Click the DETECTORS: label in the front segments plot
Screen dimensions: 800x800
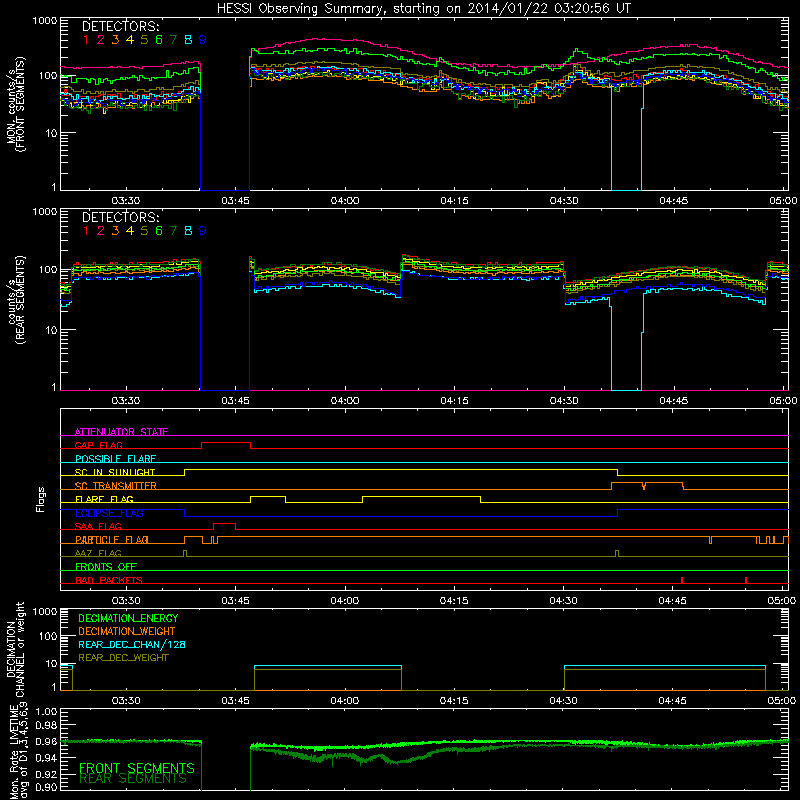pyautogui.click(x=120, y=26)
